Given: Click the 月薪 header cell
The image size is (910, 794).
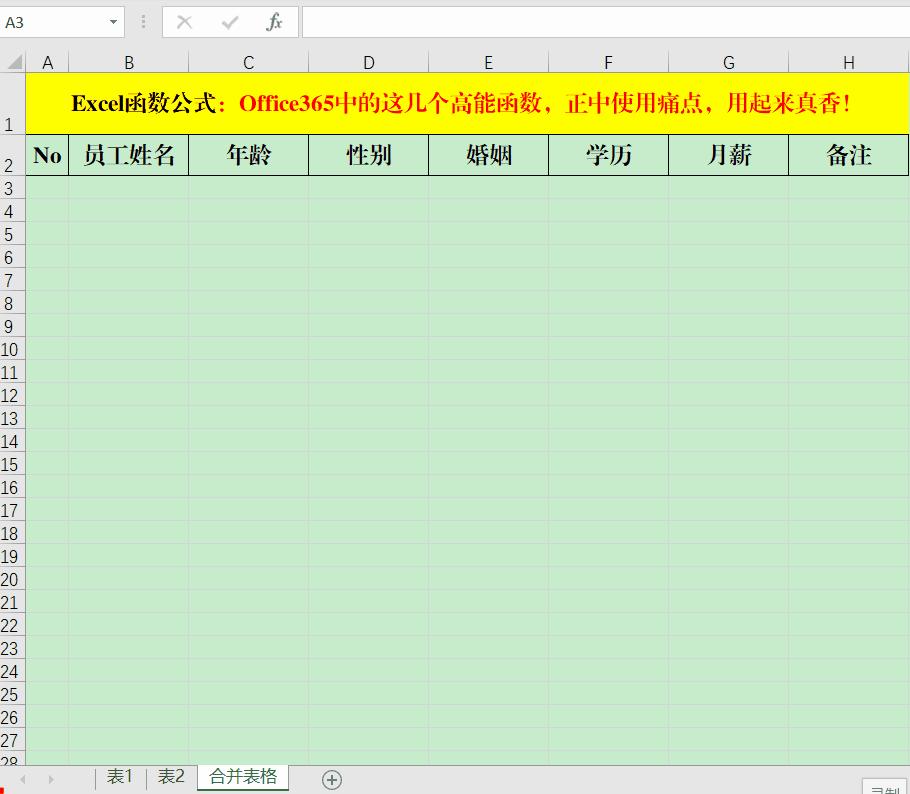Looking at the screenshot, I should coord(728,155).
